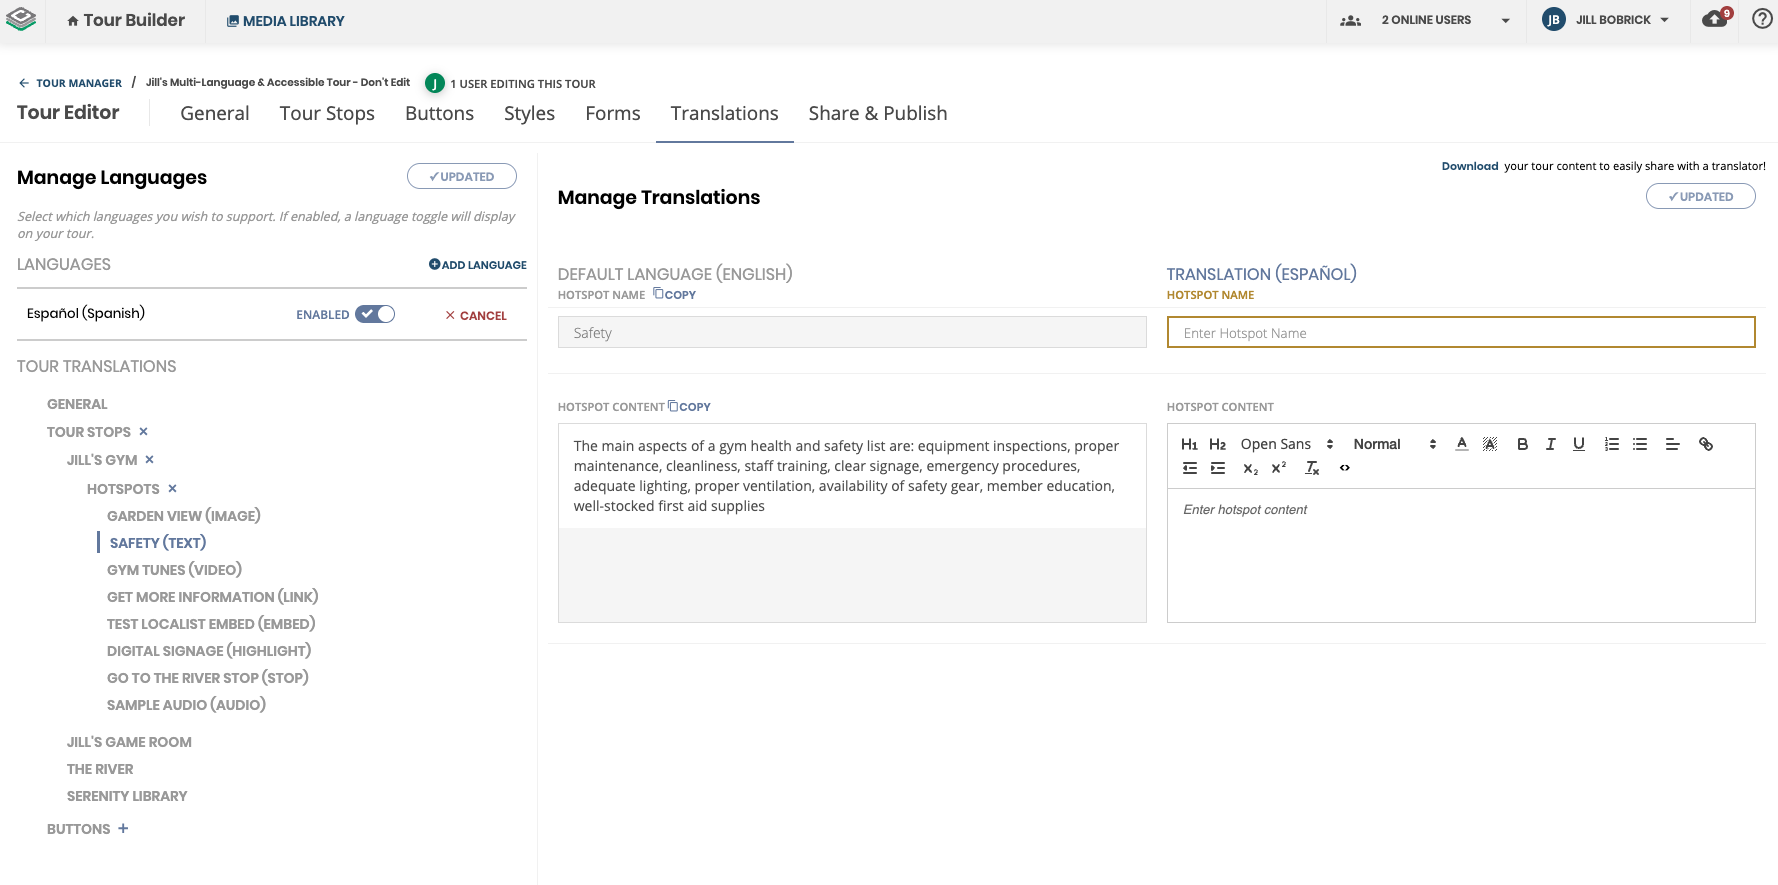Click the Add Language button
Screen dimensions: 1778x885
[x=478, y=265]
